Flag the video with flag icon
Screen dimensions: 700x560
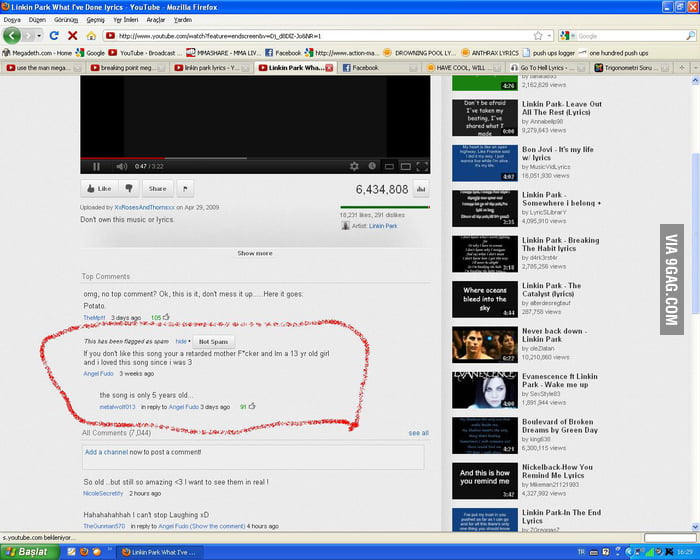[x=186, y=188]
